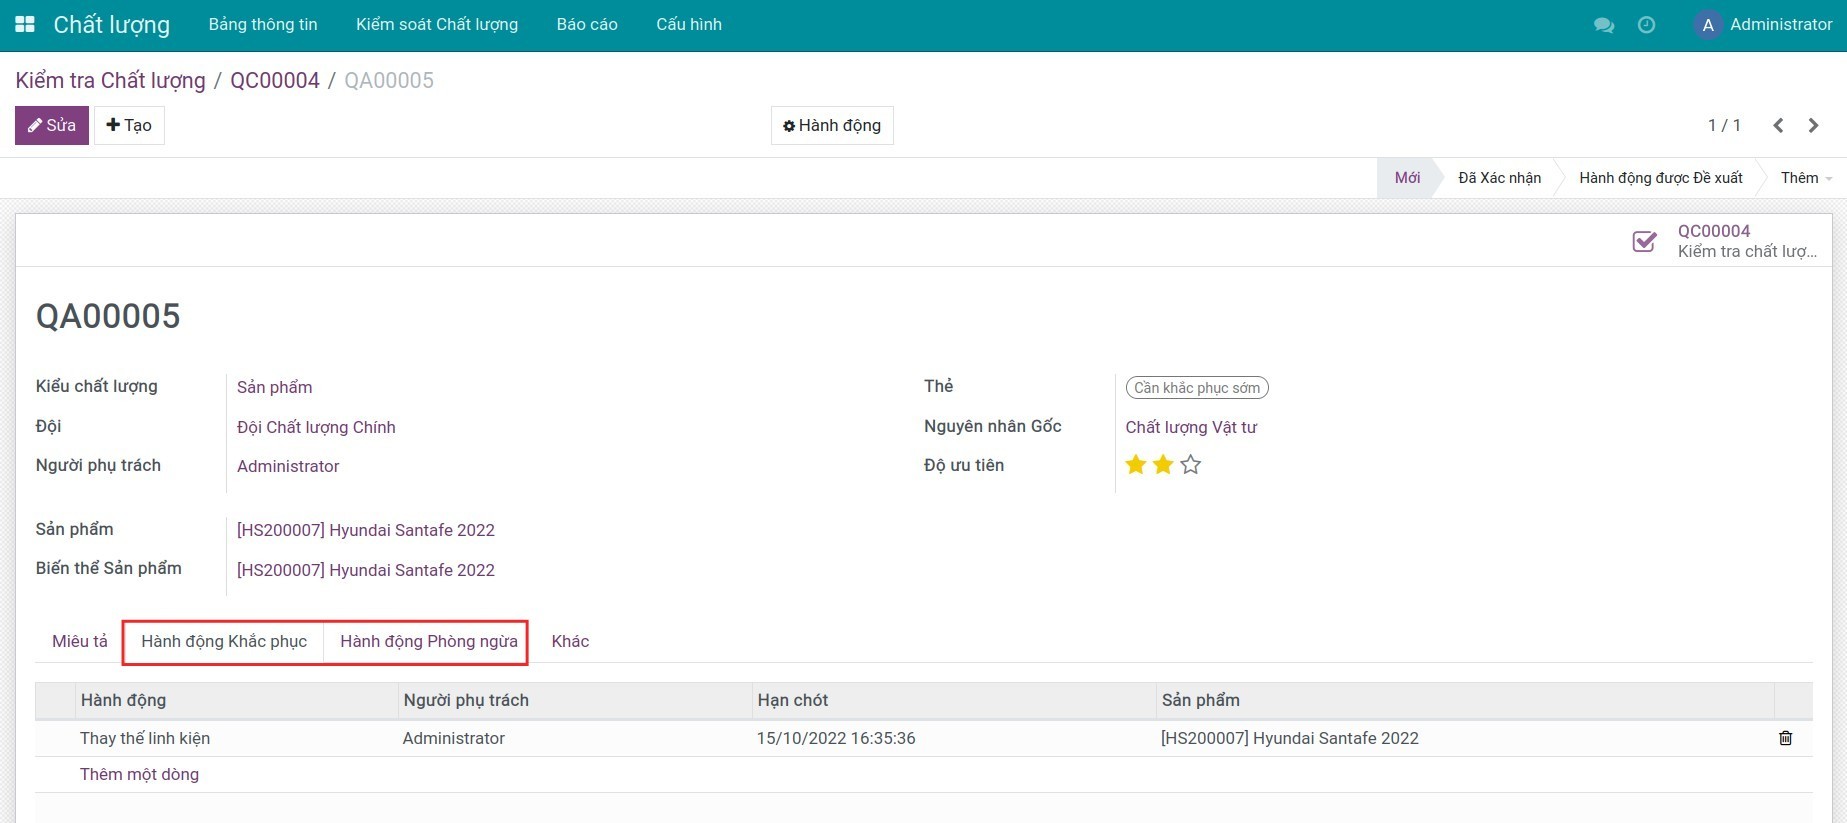The image size is (1847, 823).
Task: Click the Administrator avatar icon
Action: 1707,25
